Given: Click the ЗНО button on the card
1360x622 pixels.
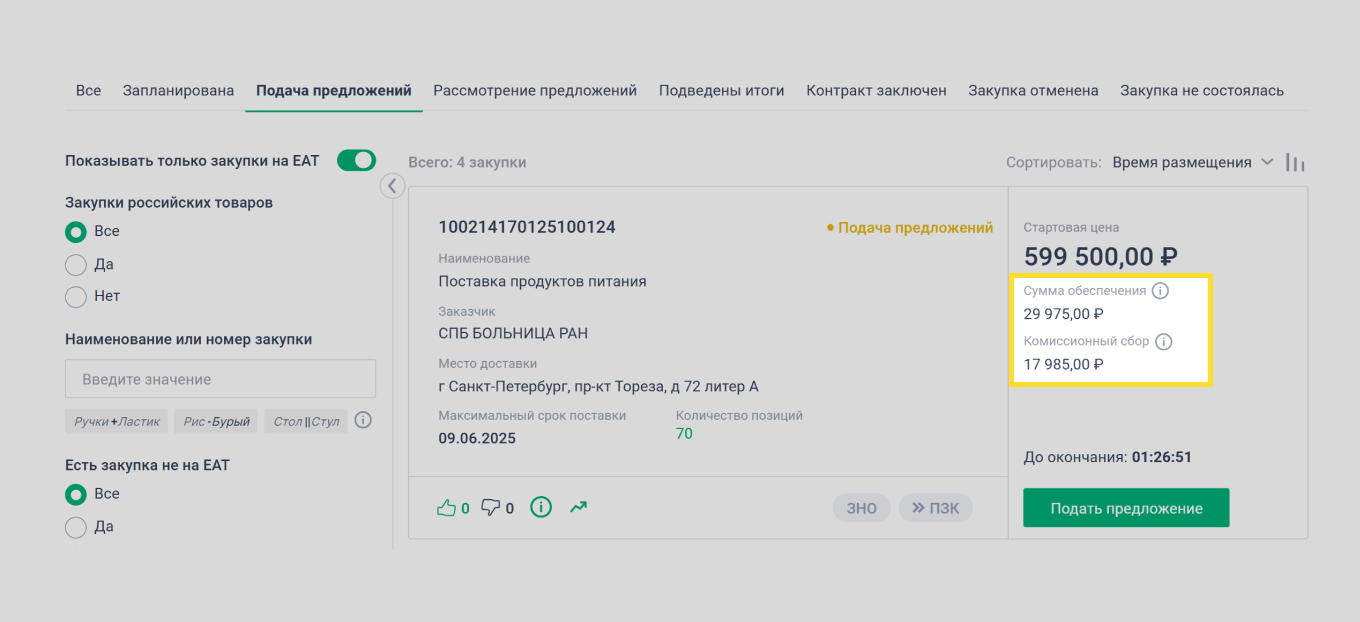Looking at the screenshot, I should 861,507.
